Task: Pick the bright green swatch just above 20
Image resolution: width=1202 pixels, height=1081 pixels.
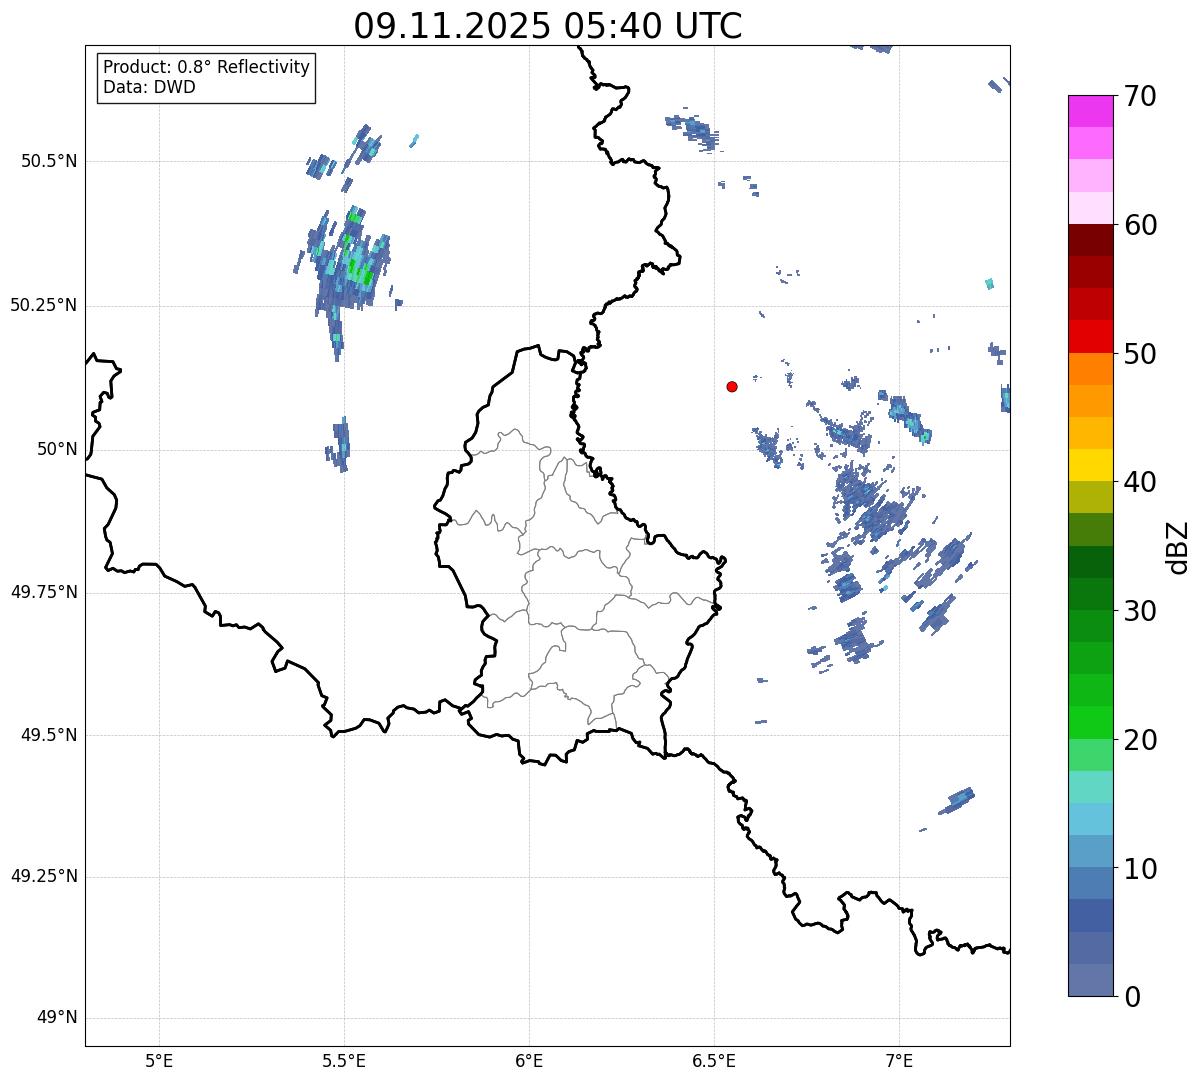Action: click(x=1090, y=722)
